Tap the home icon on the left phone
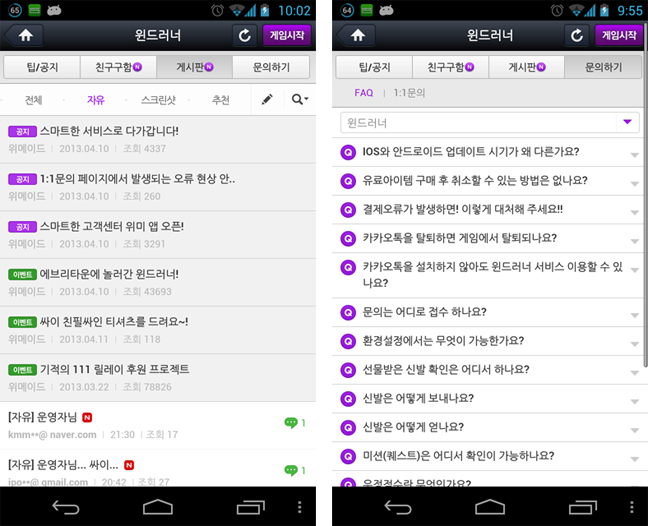The height and width of the screenshot is (526, 648). point(25,35)
